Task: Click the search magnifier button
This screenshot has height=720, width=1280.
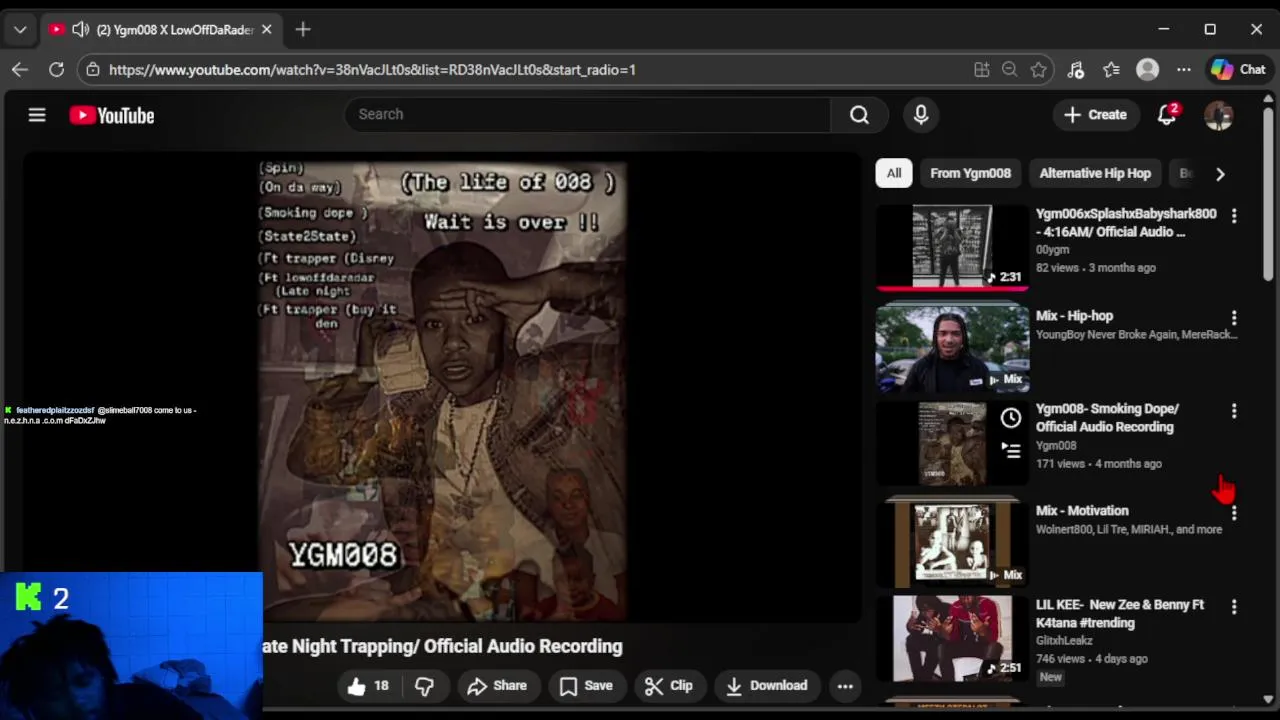Action: point(859,115)
